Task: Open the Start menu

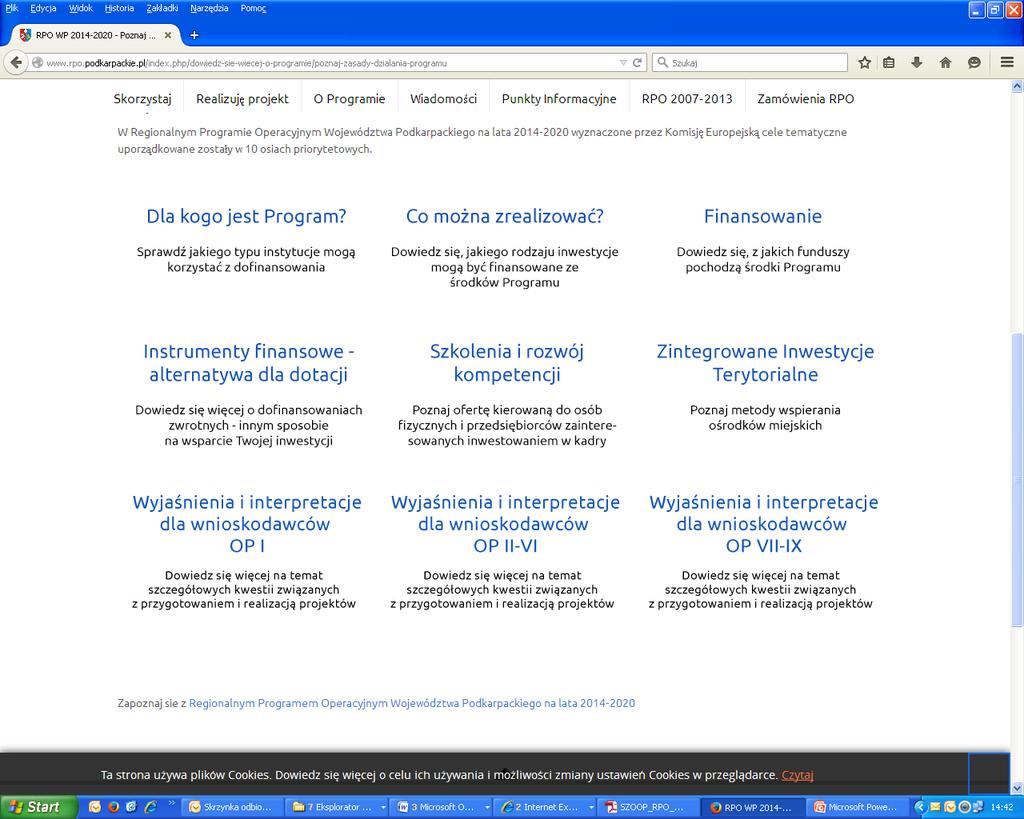Action: click(x=39, y=807)
